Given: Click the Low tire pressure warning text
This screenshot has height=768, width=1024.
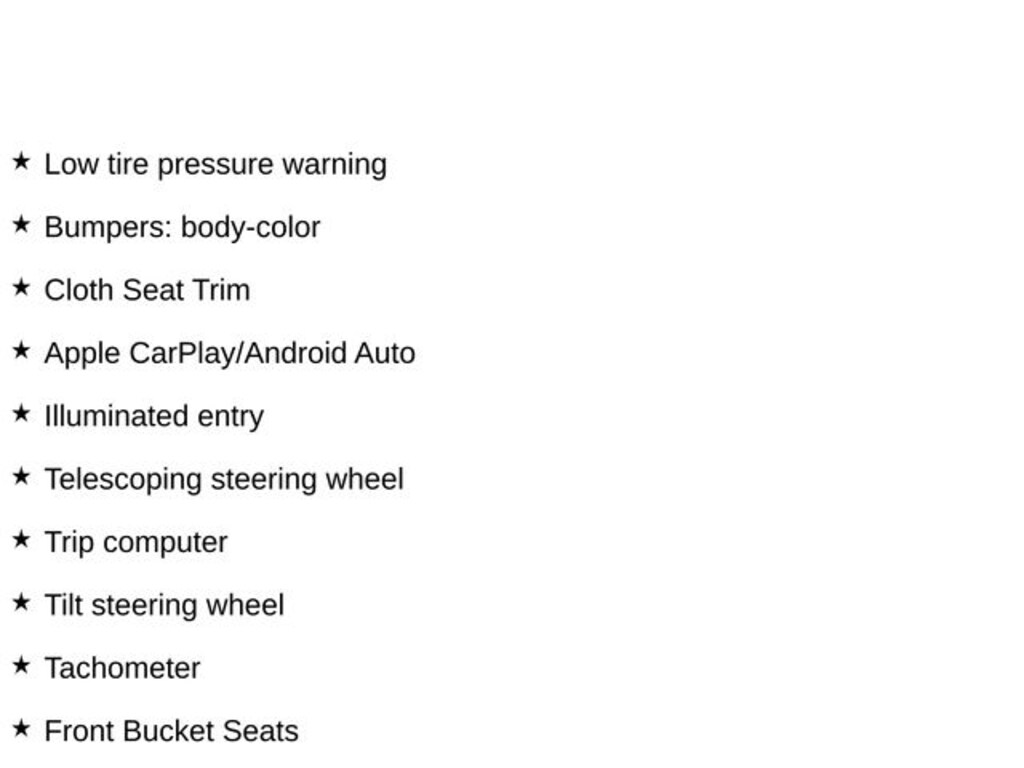Looking at the screenshot, I should click(x=215, y=164).
